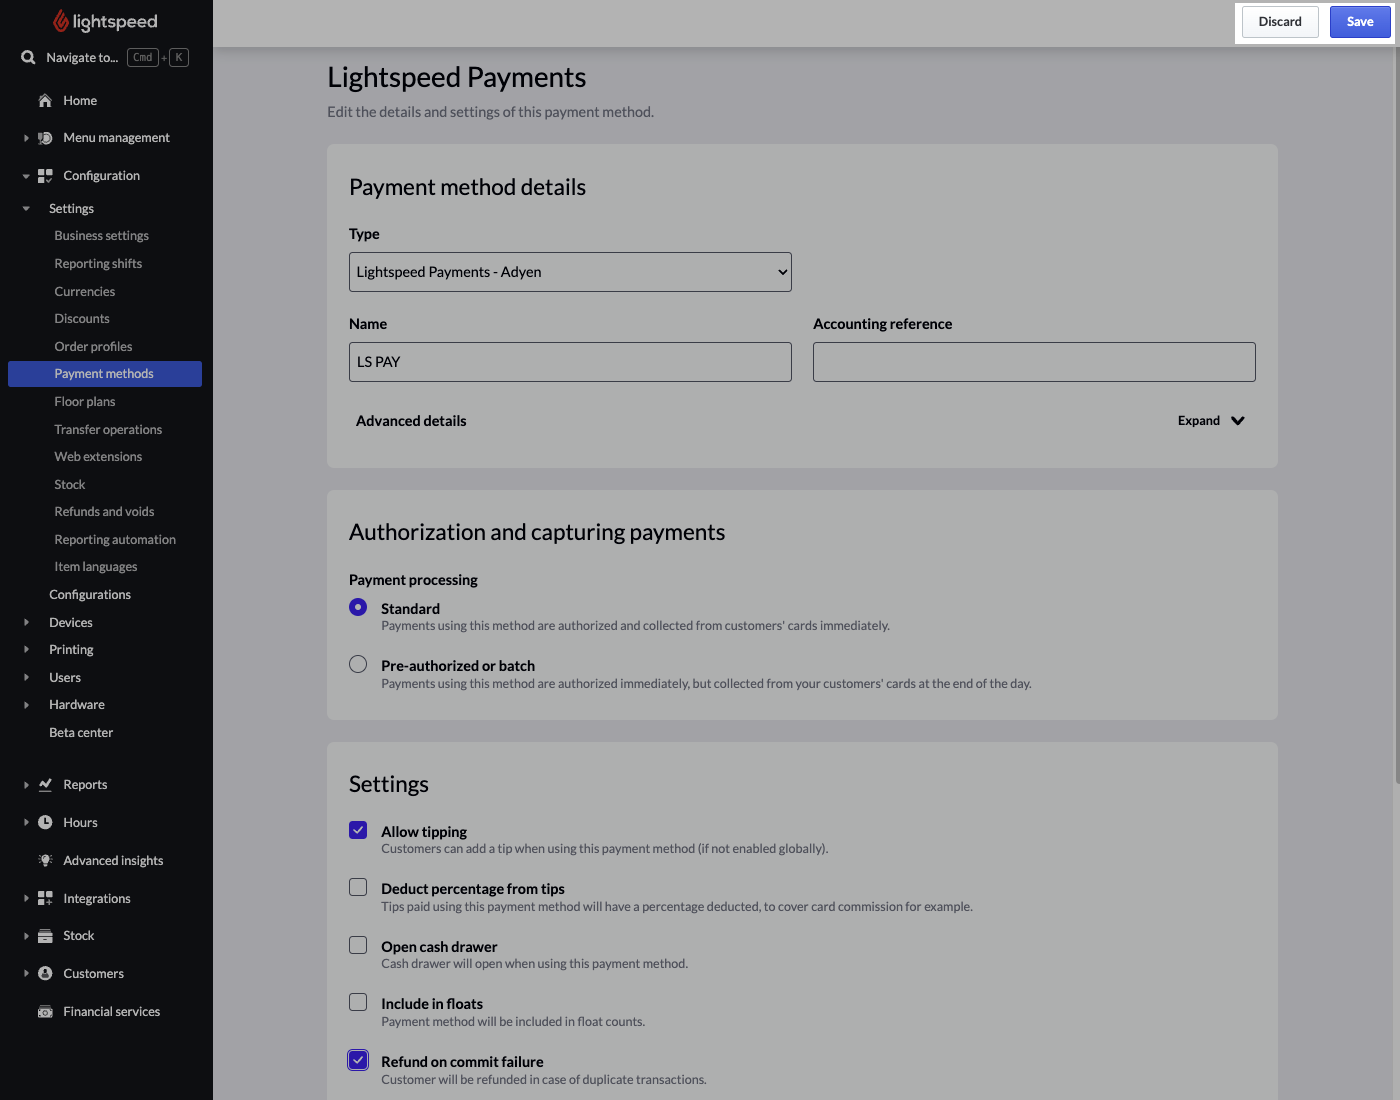Open Order profiles
The image size is (1400, 1100).
point(93,347)
